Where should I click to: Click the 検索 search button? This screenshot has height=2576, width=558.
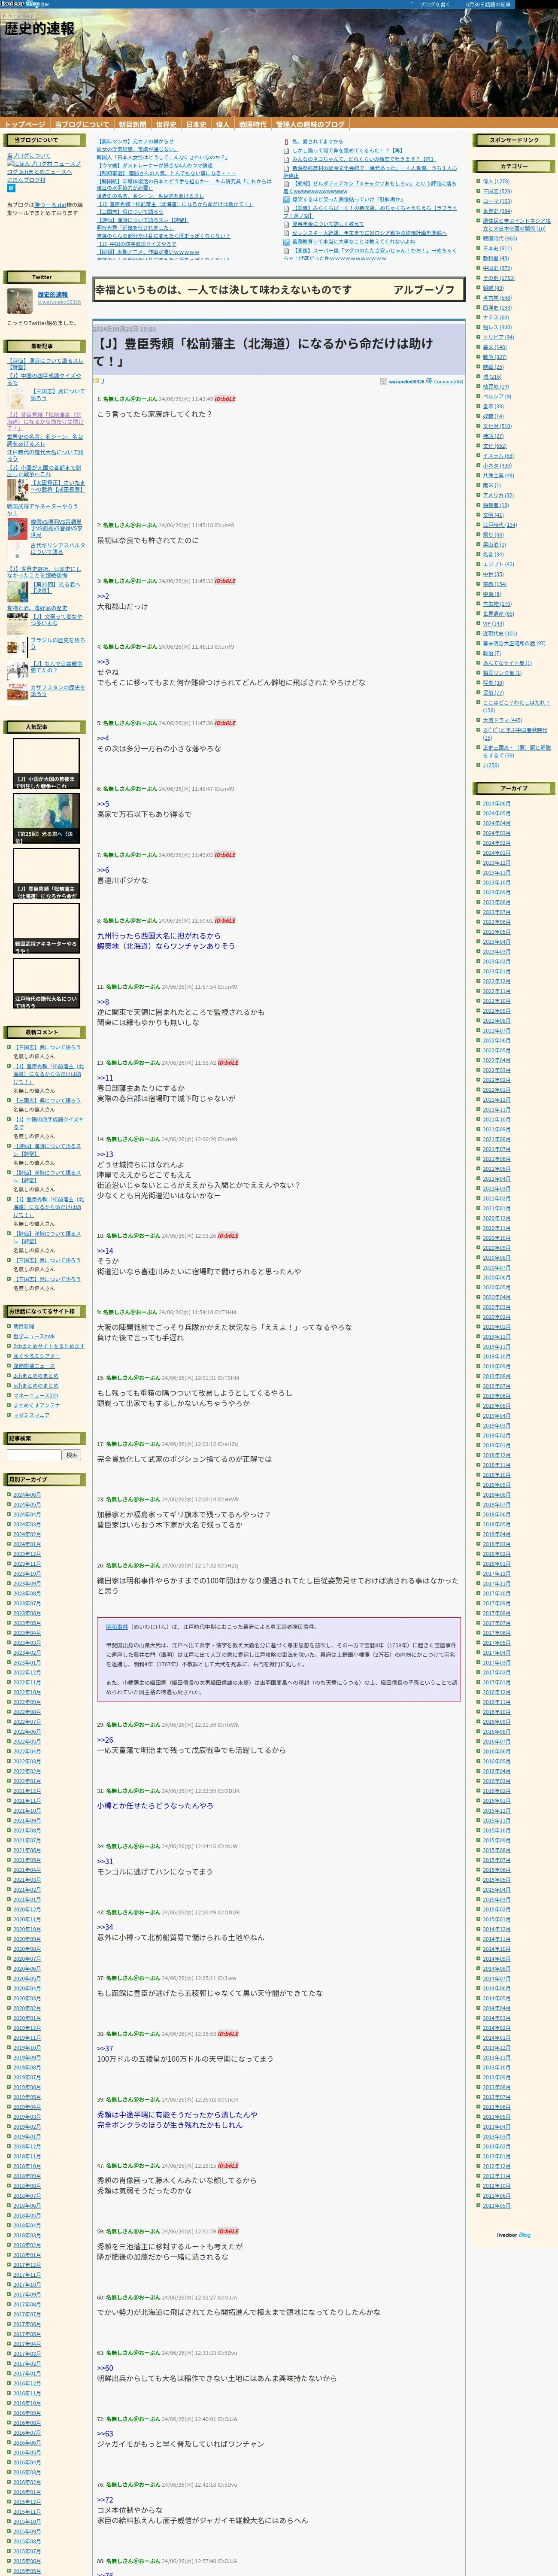(x=72, y=1455)
